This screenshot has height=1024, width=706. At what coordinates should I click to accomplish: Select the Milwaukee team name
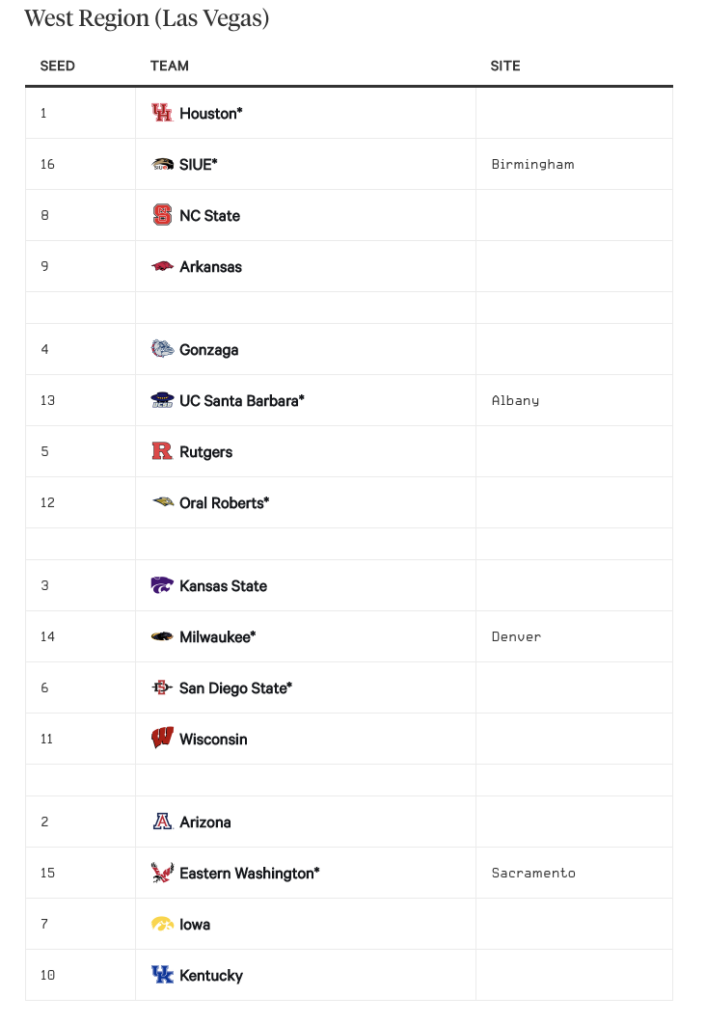coord(217,637)
